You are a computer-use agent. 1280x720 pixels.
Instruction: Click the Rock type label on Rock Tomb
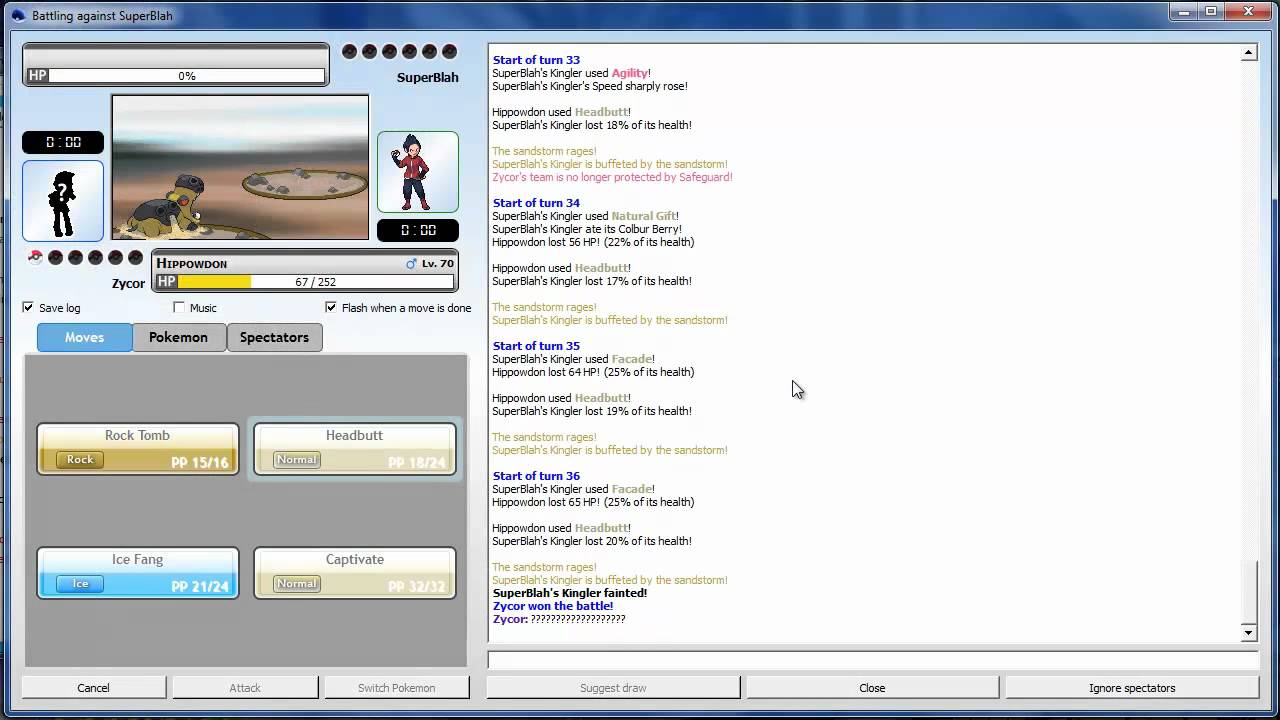[x=80, y=460]
